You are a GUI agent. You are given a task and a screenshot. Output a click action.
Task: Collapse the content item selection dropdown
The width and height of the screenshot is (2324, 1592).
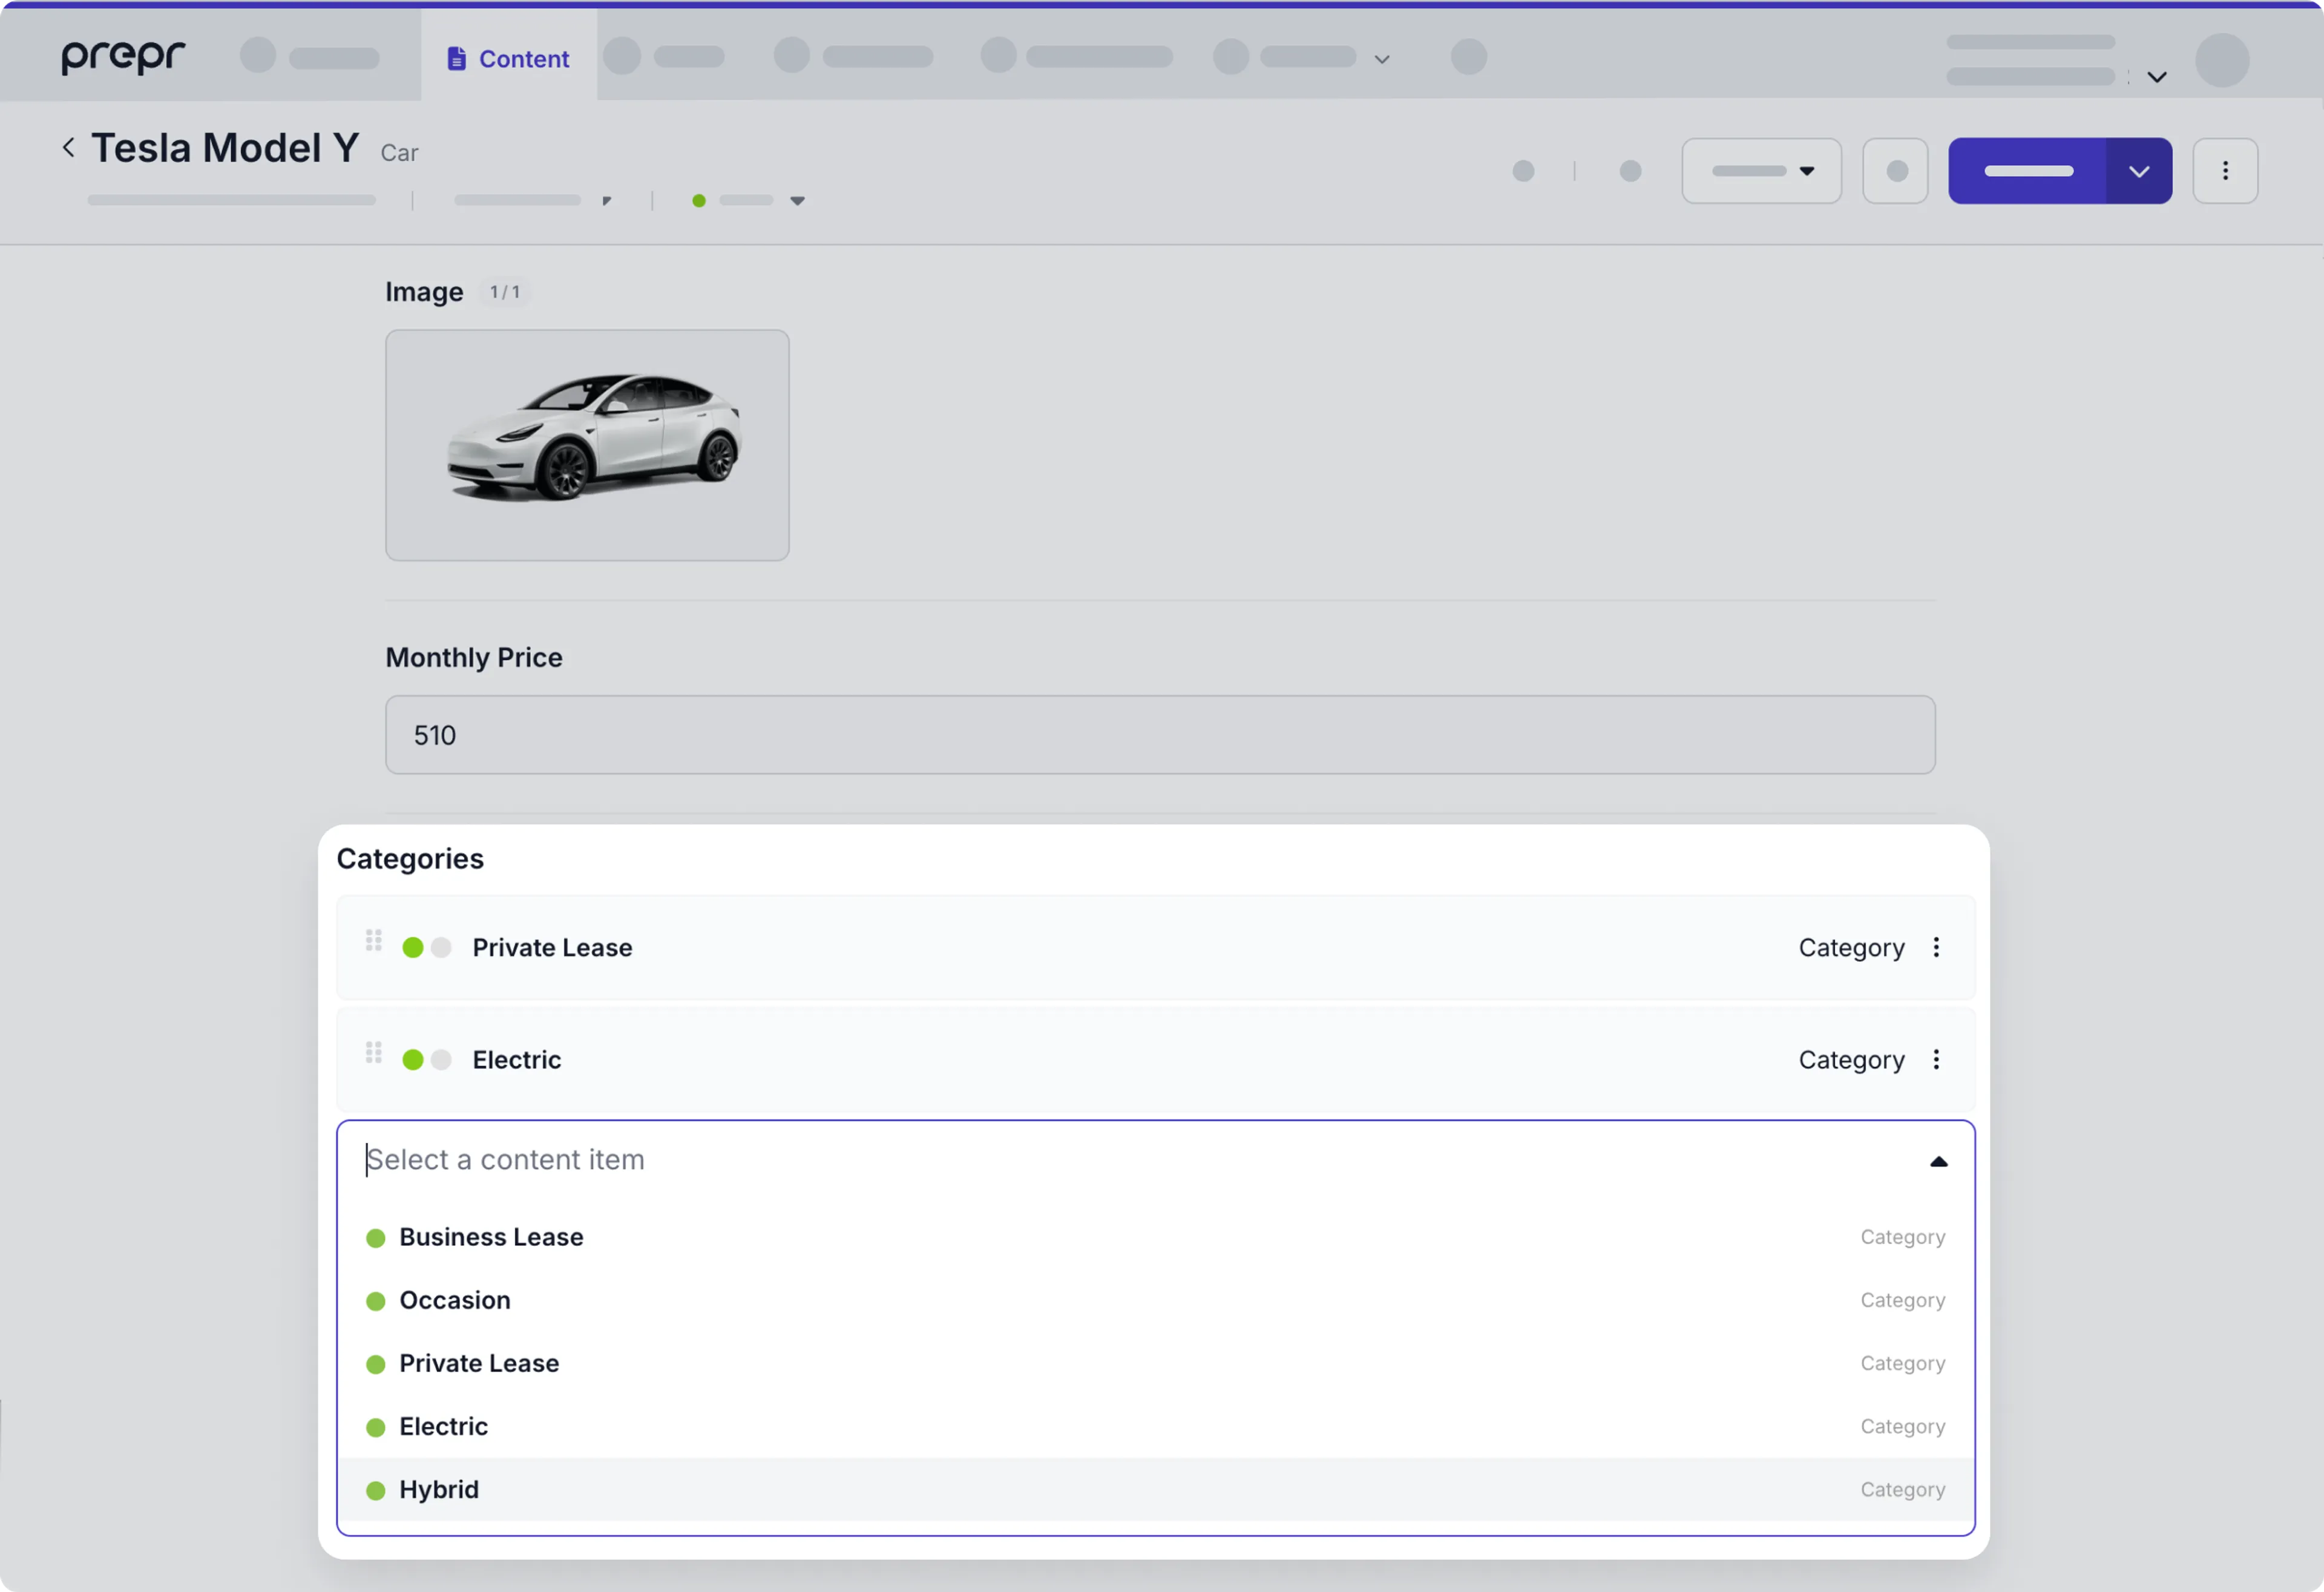tap(1939, 1161)
